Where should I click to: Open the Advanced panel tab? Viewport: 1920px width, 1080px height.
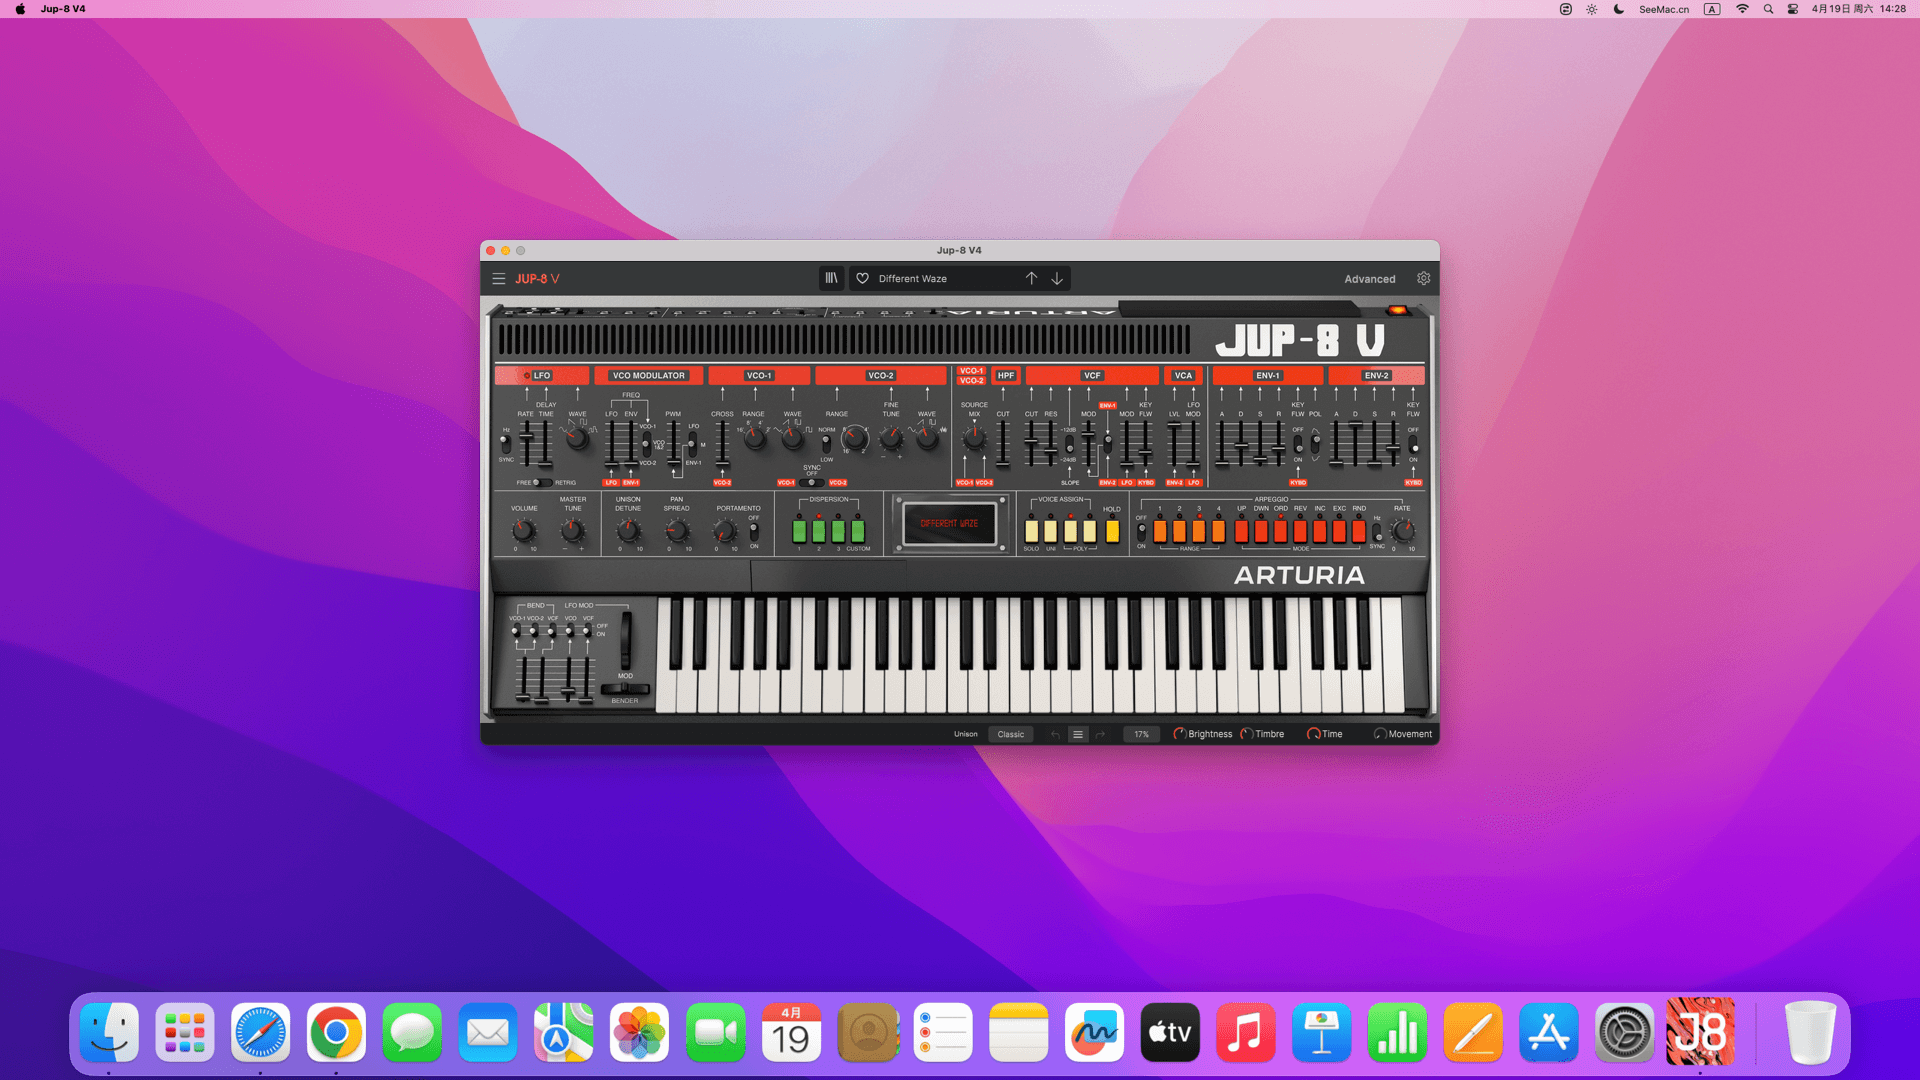1369,279
